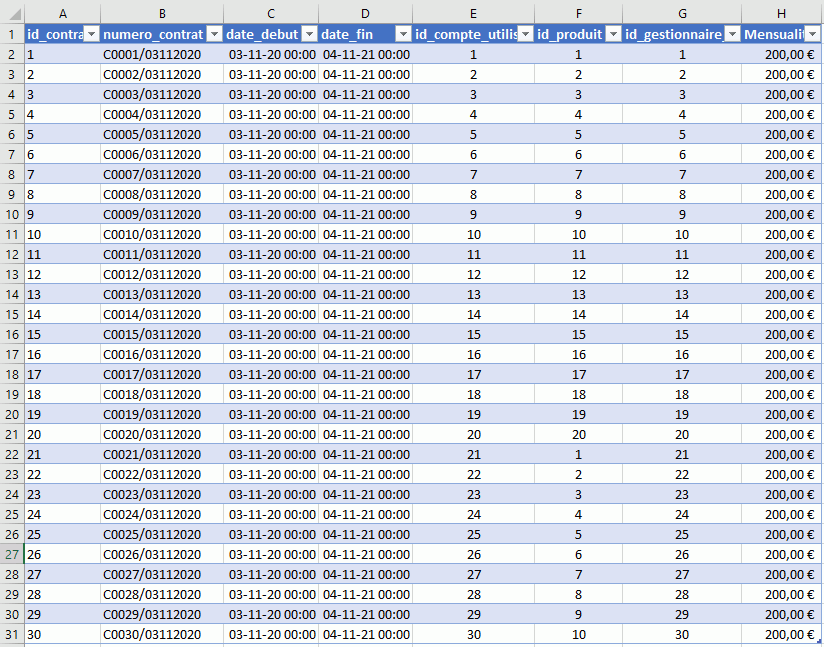Open the date_fin filter dropdown
Image resolution: width=824 pixels, height=647 pixels.
click(404, 35)
